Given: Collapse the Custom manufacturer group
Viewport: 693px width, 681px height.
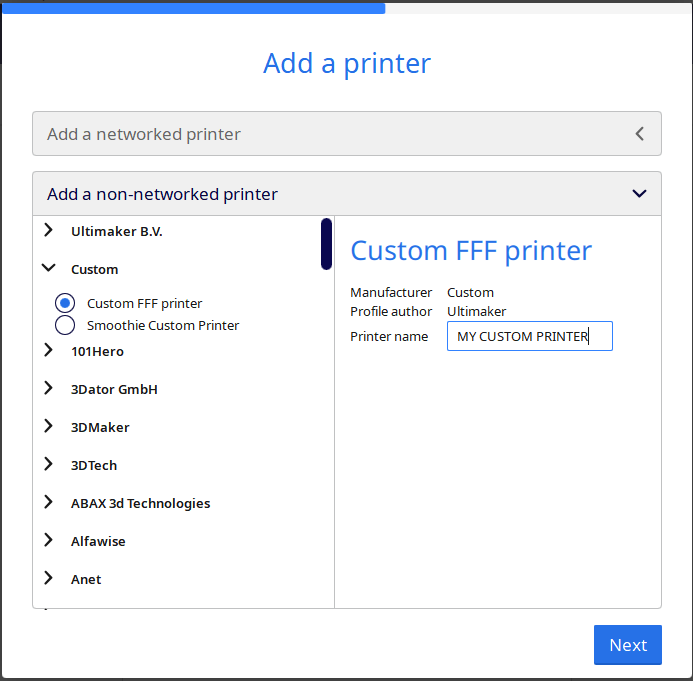Looking at the screenshot, I should point(49,268).
